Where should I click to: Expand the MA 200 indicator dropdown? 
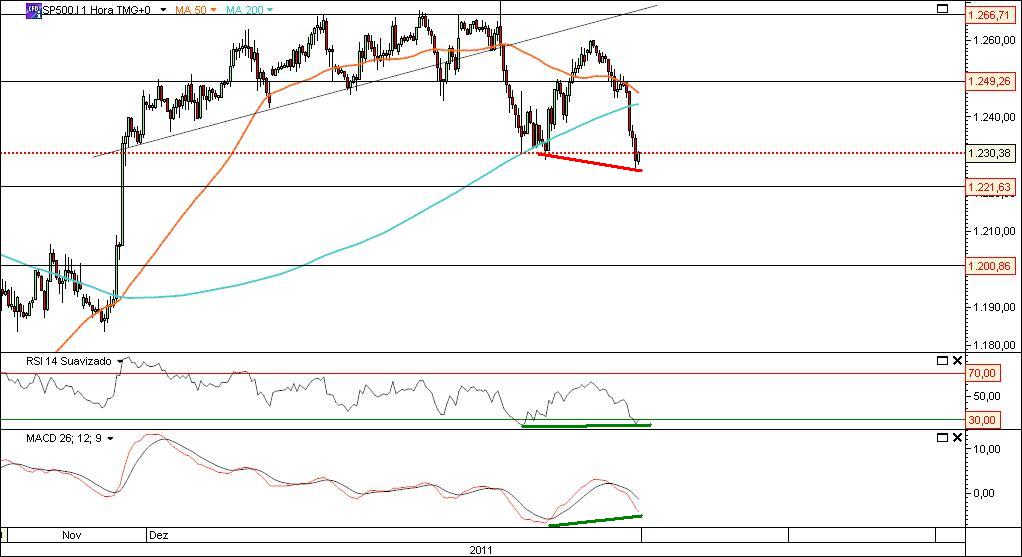tap(270, 10)
